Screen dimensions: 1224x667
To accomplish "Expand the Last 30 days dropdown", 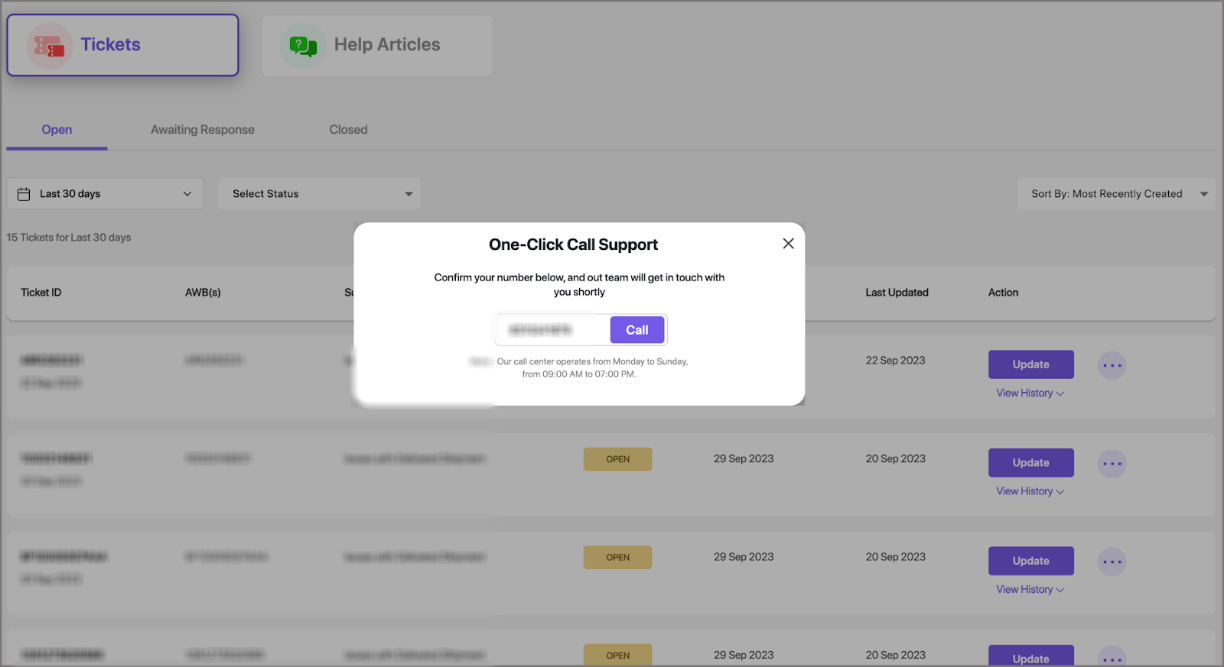I will 105,194.
